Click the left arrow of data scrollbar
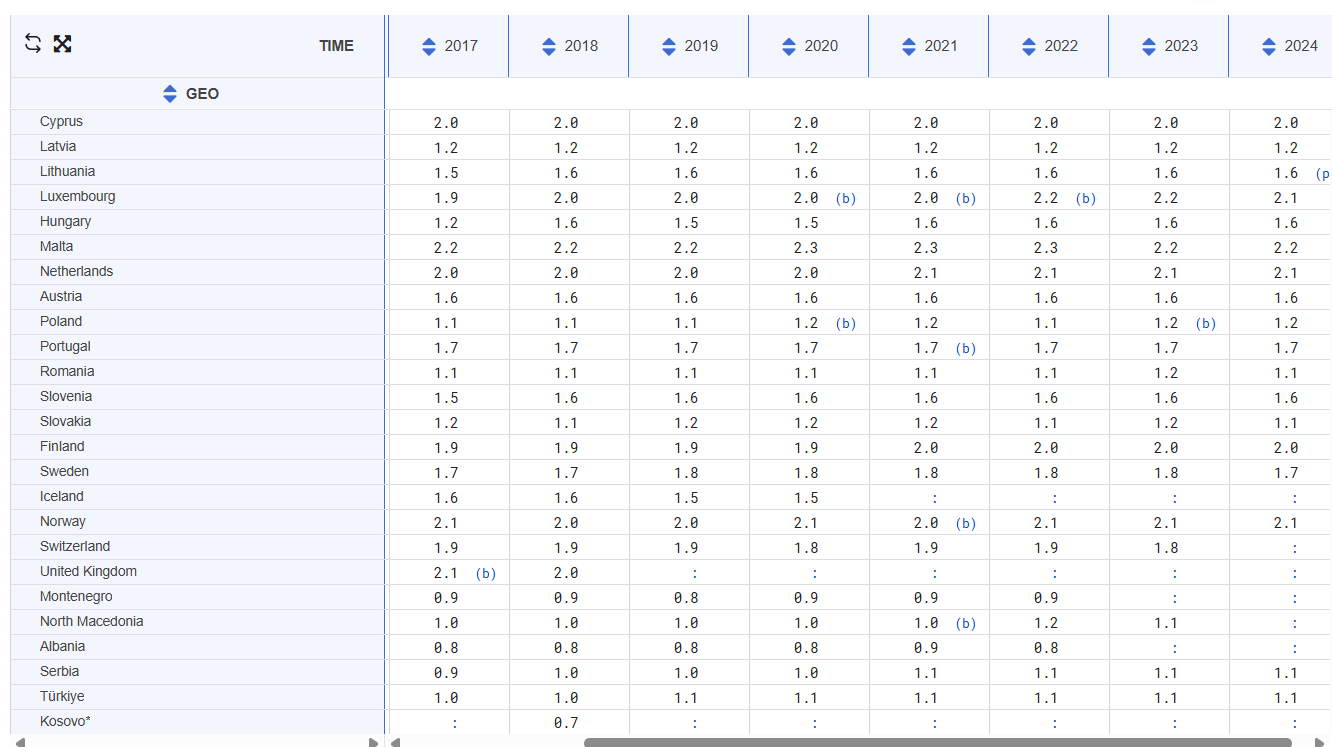The height and width of the screenshot is (747, 1332). tap(395, 742)
